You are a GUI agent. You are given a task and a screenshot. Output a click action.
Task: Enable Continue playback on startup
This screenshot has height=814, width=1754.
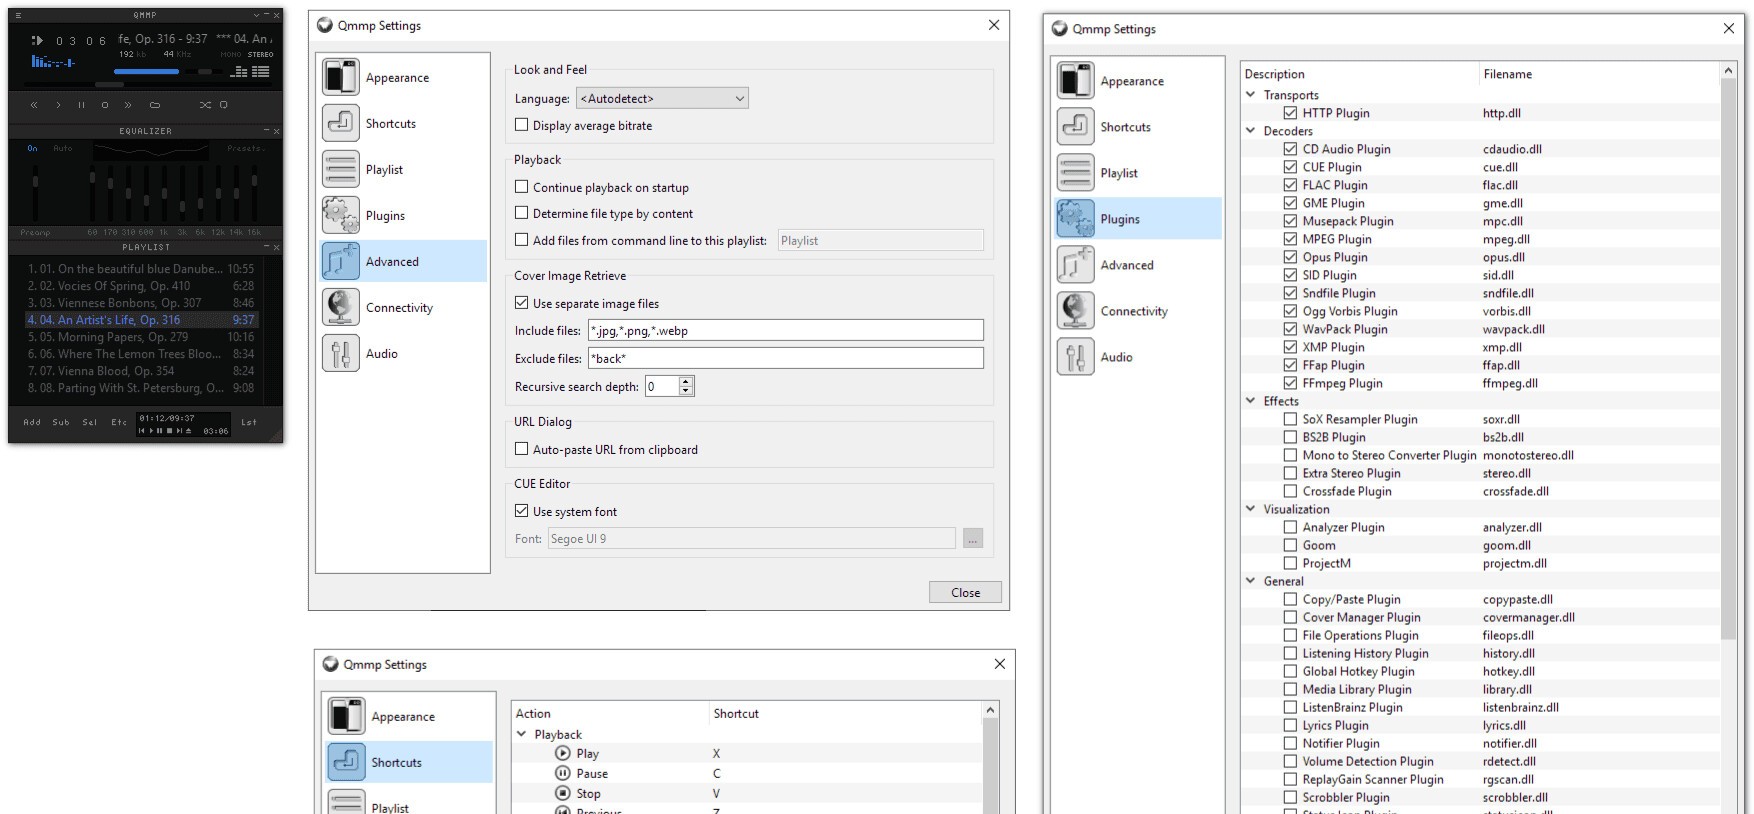(521, 187)
